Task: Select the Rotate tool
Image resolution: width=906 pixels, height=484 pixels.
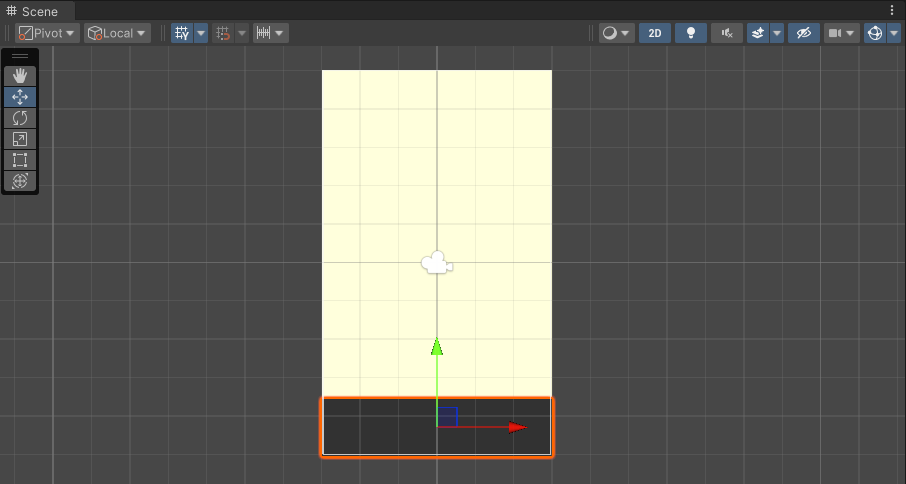Action: pos(20,118)
